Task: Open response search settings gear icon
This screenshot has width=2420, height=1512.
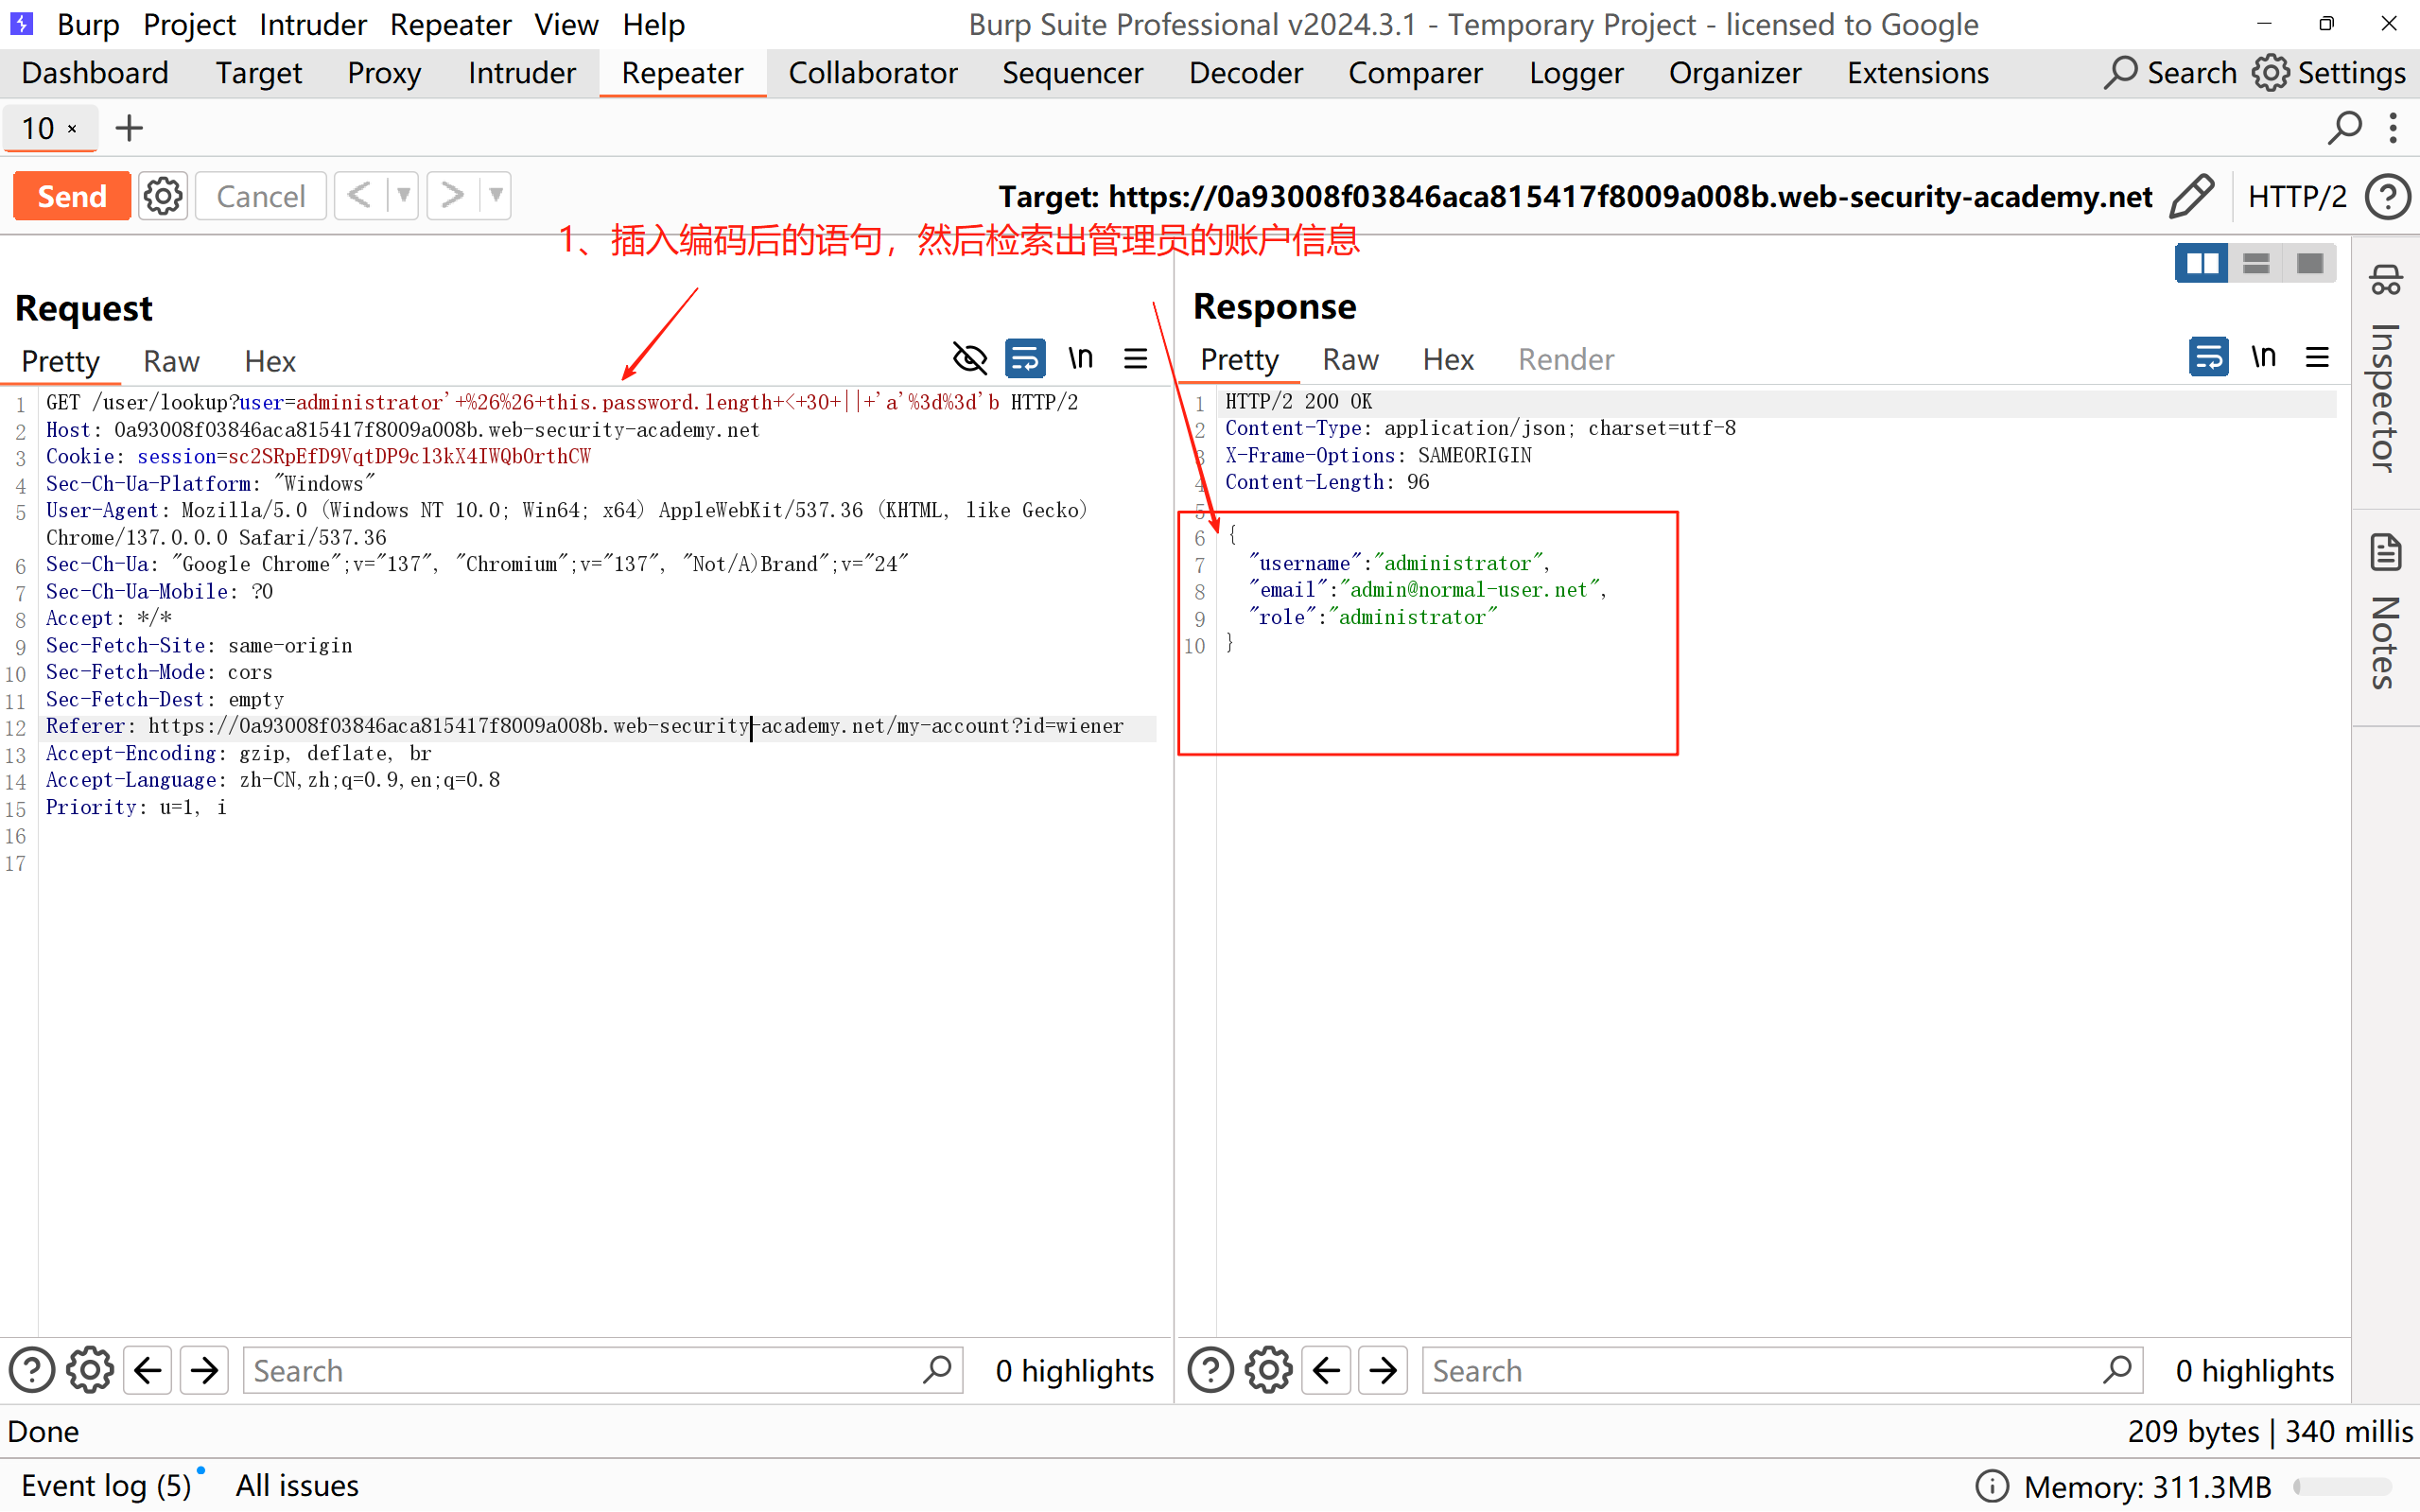Action: [x=1268, y=1370]
